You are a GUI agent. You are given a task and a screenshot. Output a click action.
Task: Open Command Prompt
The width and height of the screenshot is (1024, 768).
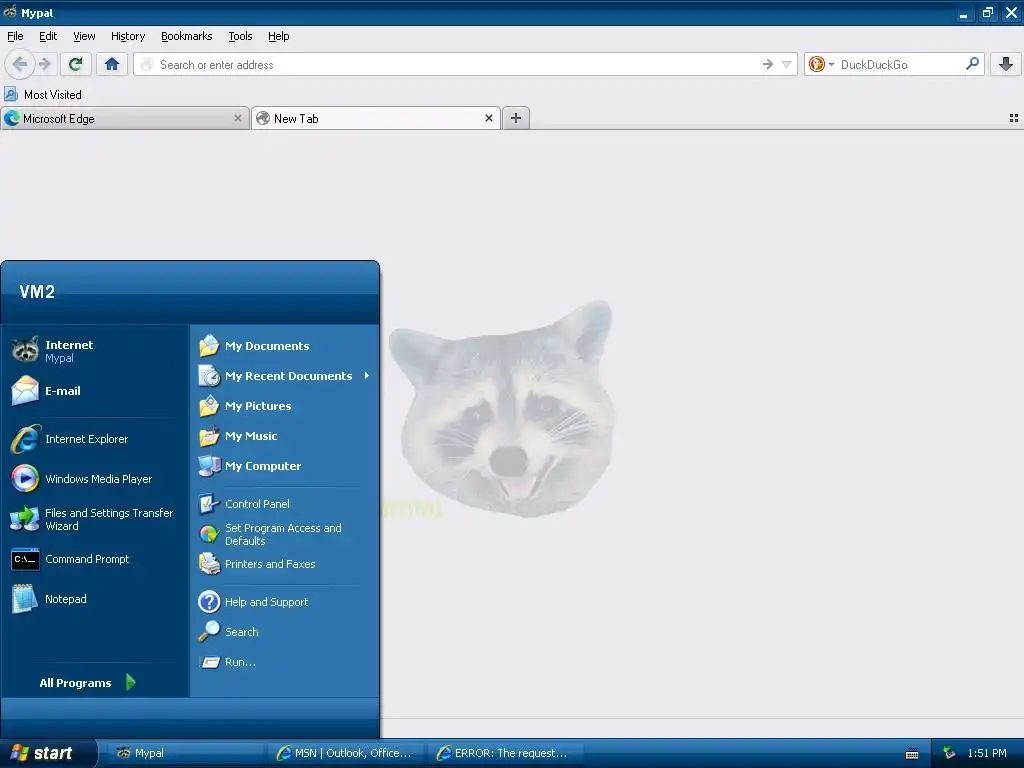point(95,559)
